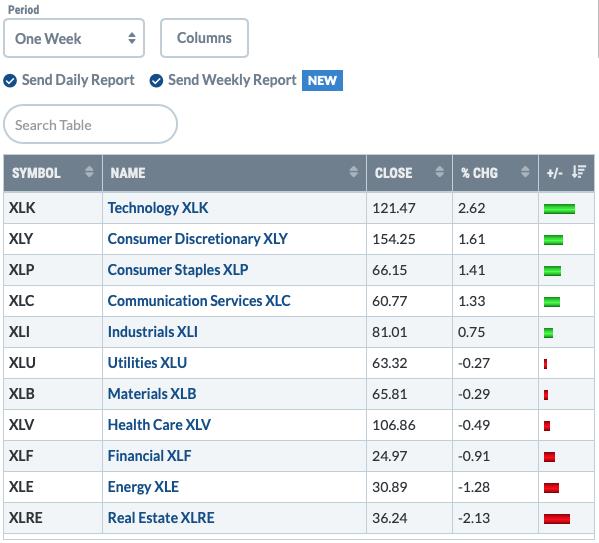The height and width of the screenshot is (543, 599).
Task: Uncheck Send Weekly Report
Action: [156, 81]
